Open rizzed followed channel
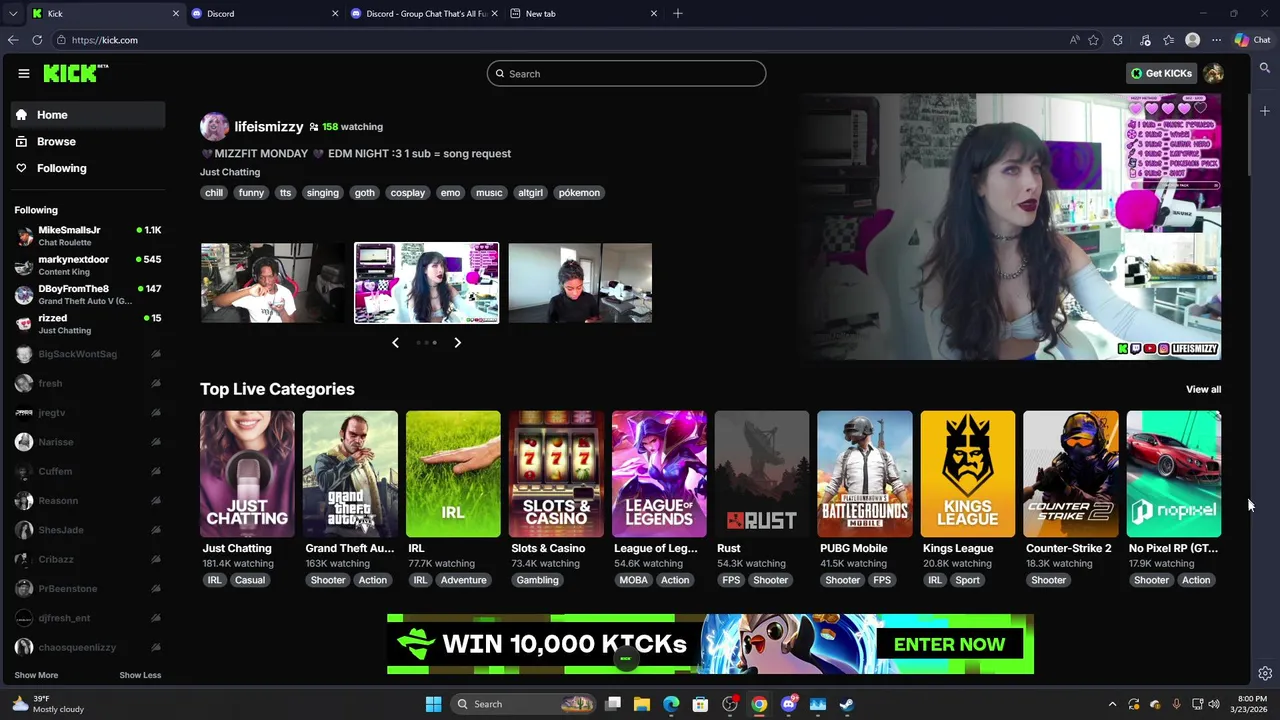This screenshot has width=1280, height=720. point(89,323)
